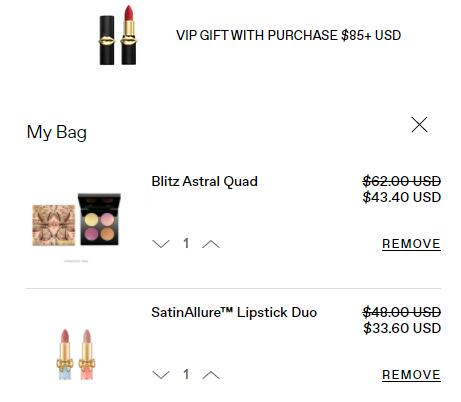Viewport: 461px width, 402px height.
Task: Click the VIP gift lipstick image
Action: [118, 35]
